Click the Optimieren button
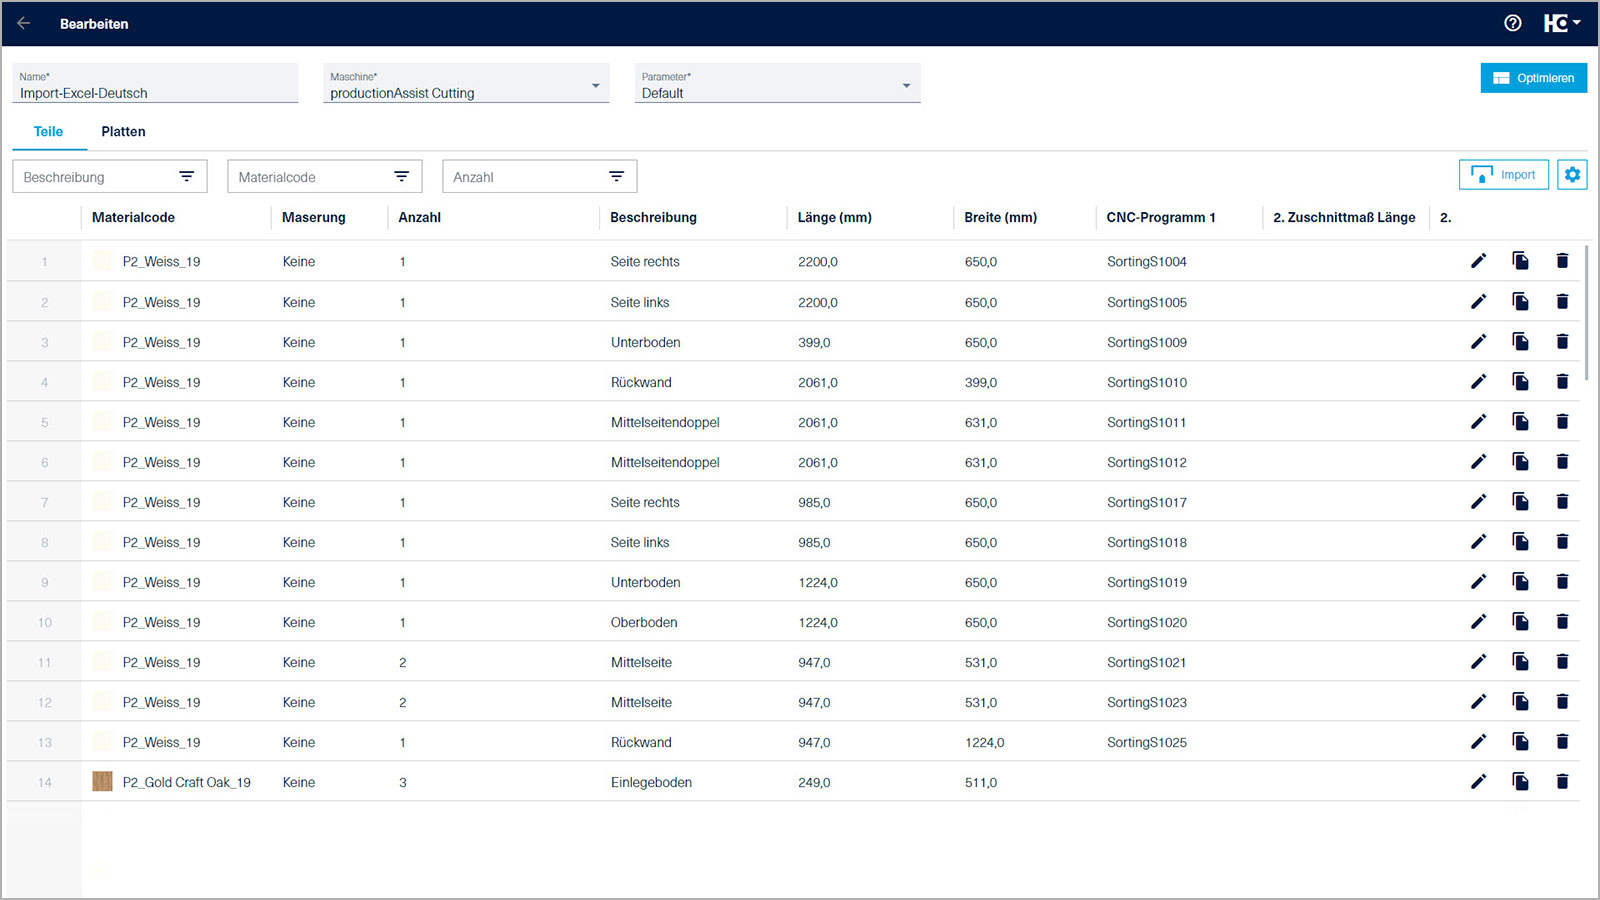 tap(1533, 78)
